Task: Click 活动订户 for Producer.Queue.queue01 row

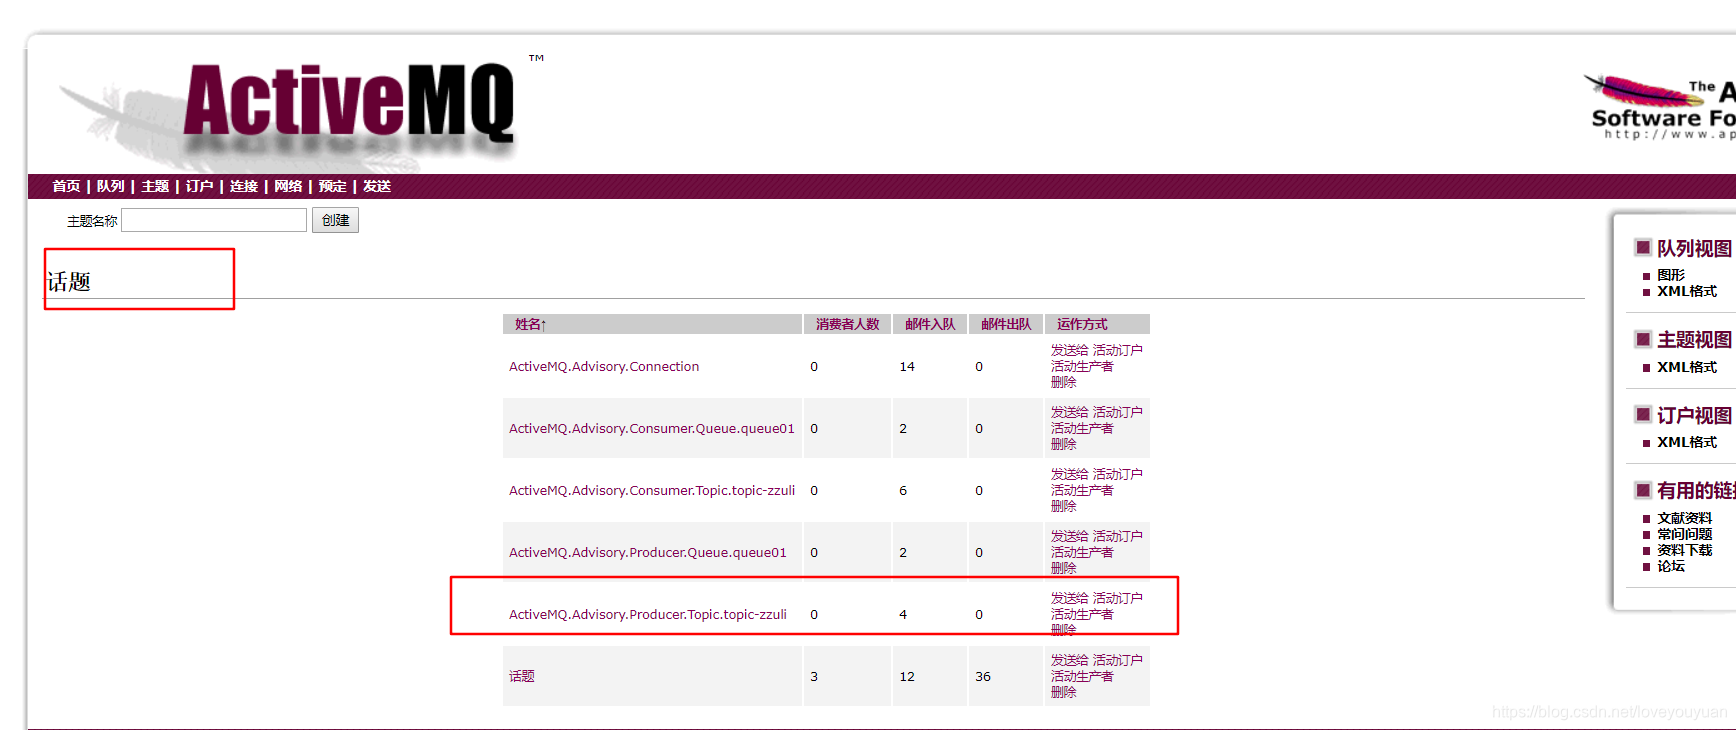Action: click(x=1117, y=536)
